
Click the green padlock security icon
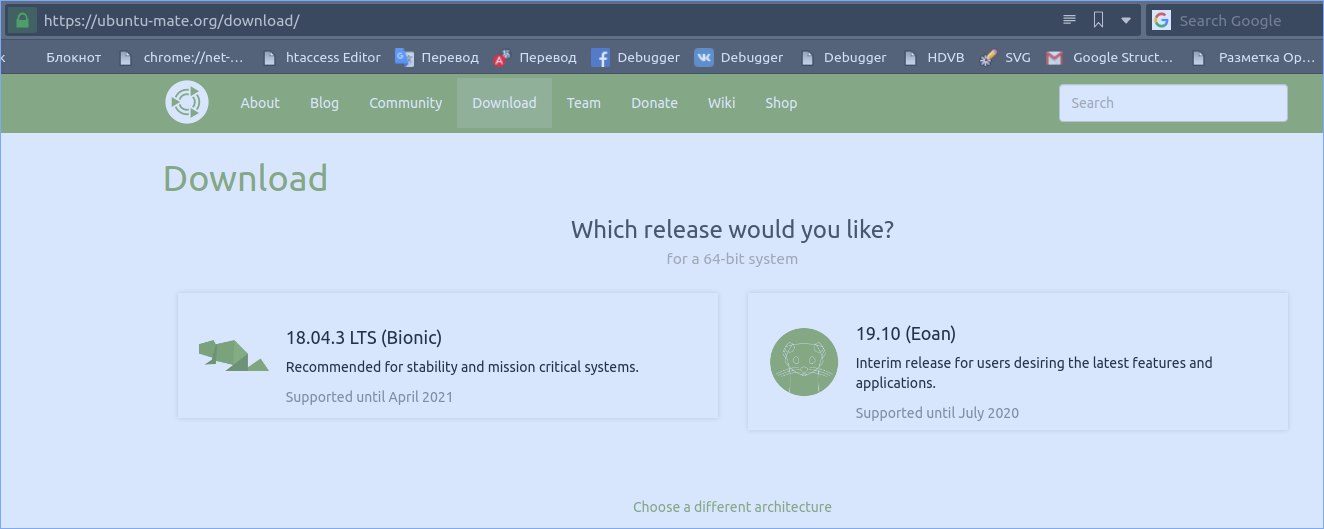(22, 20)
